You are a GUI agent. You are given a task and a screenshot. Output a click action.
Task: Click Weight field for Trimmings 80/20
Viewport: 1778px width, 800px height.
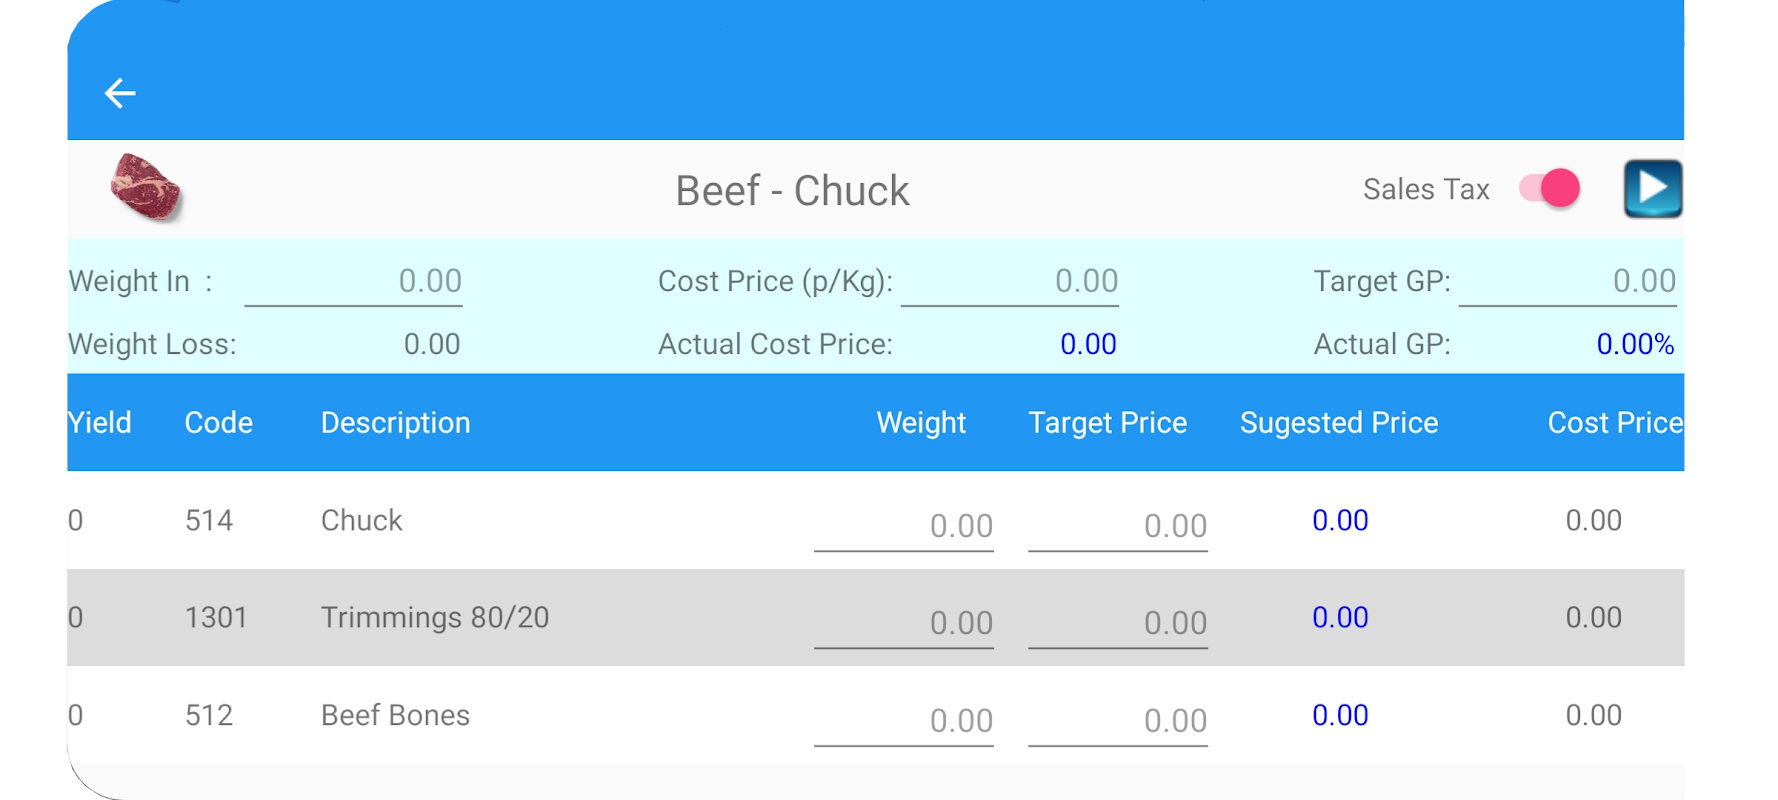coord(904,623)
